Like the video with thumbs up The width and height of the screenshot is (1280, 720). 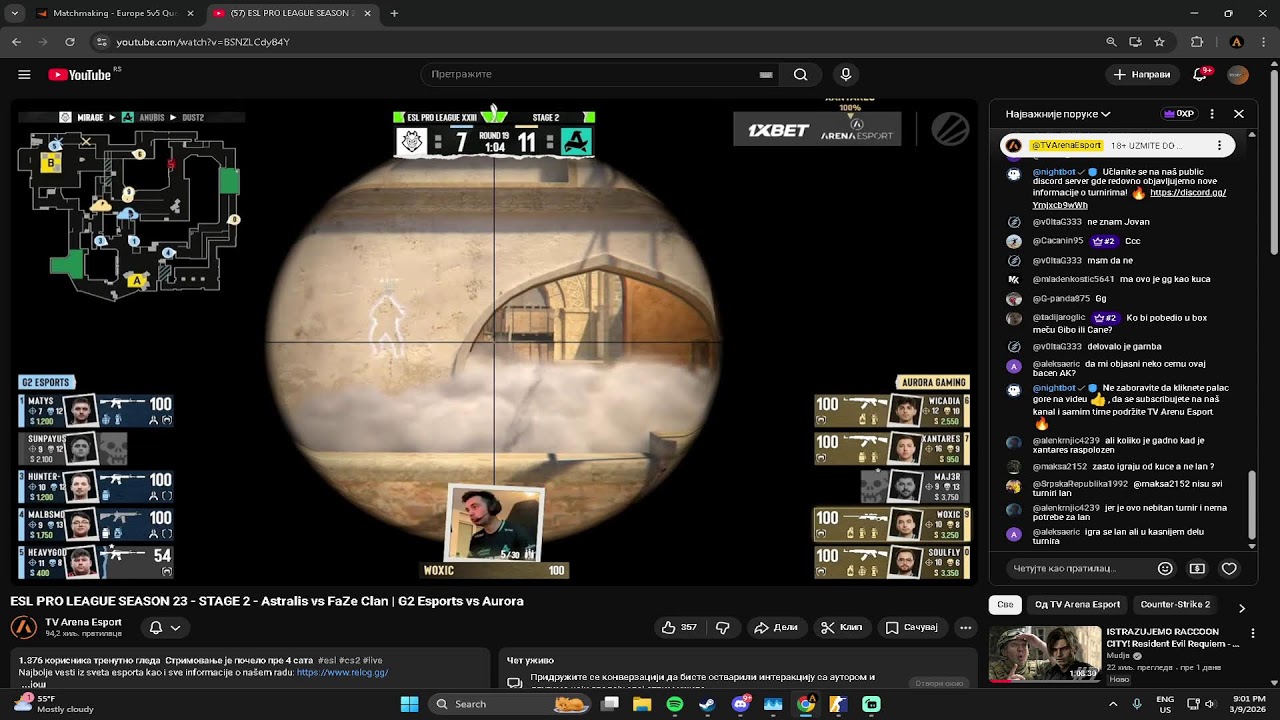tap(679, 627)
